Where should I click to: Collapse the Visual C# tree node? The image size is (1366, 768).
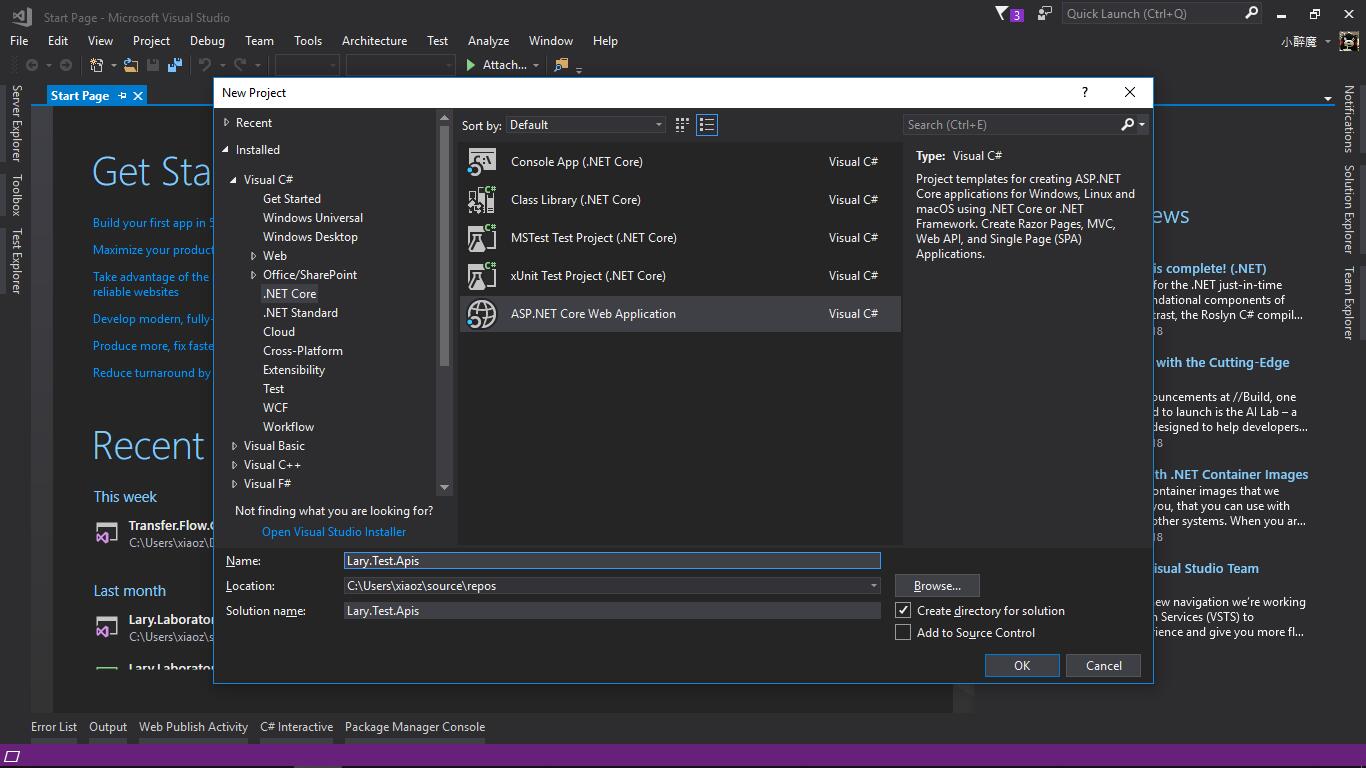click(x=234, y=180)
